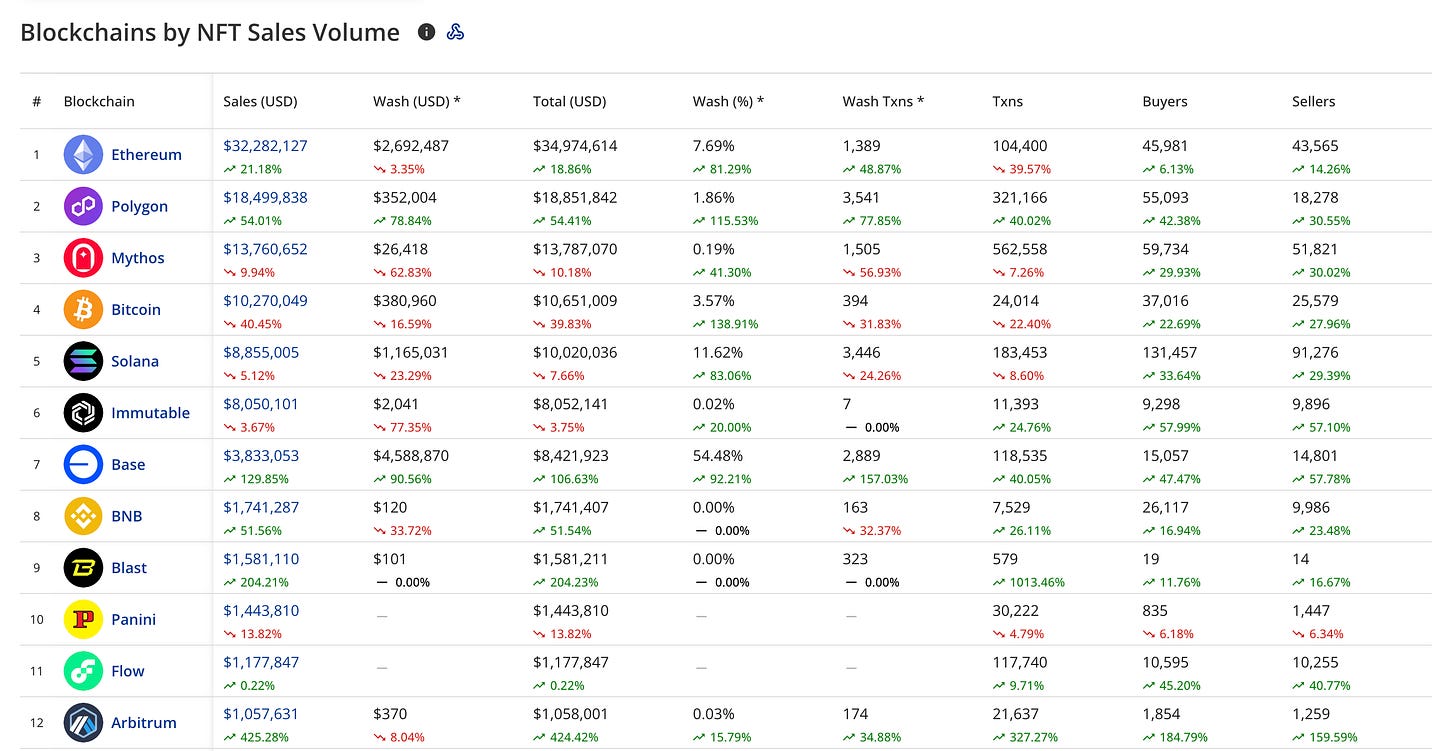Click the Bitcoin logo icon
Viewport: 1456px width, 751px height.
click(x=83, y=310)
